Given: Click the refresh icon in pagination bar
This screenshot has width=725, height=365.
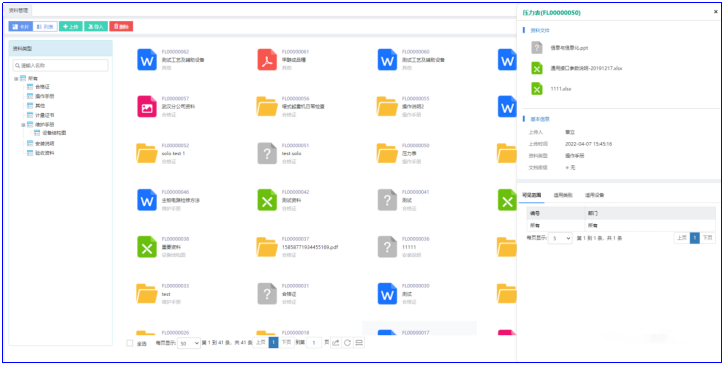Looking at the screenshot, I should point(347,343).
